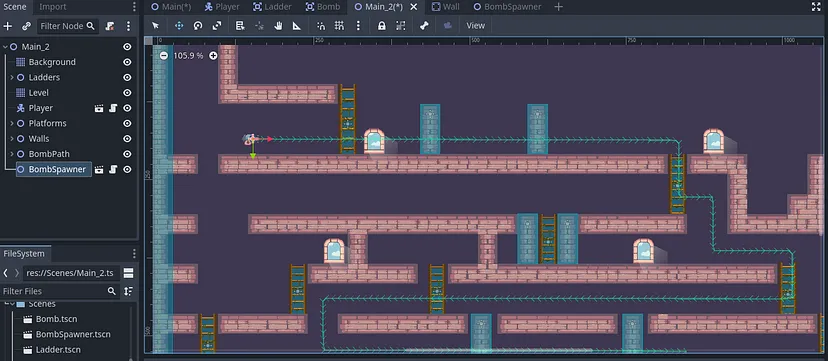Zoom in the viewport with plus button
Screen dimensions: 828x361
(213, 55)
